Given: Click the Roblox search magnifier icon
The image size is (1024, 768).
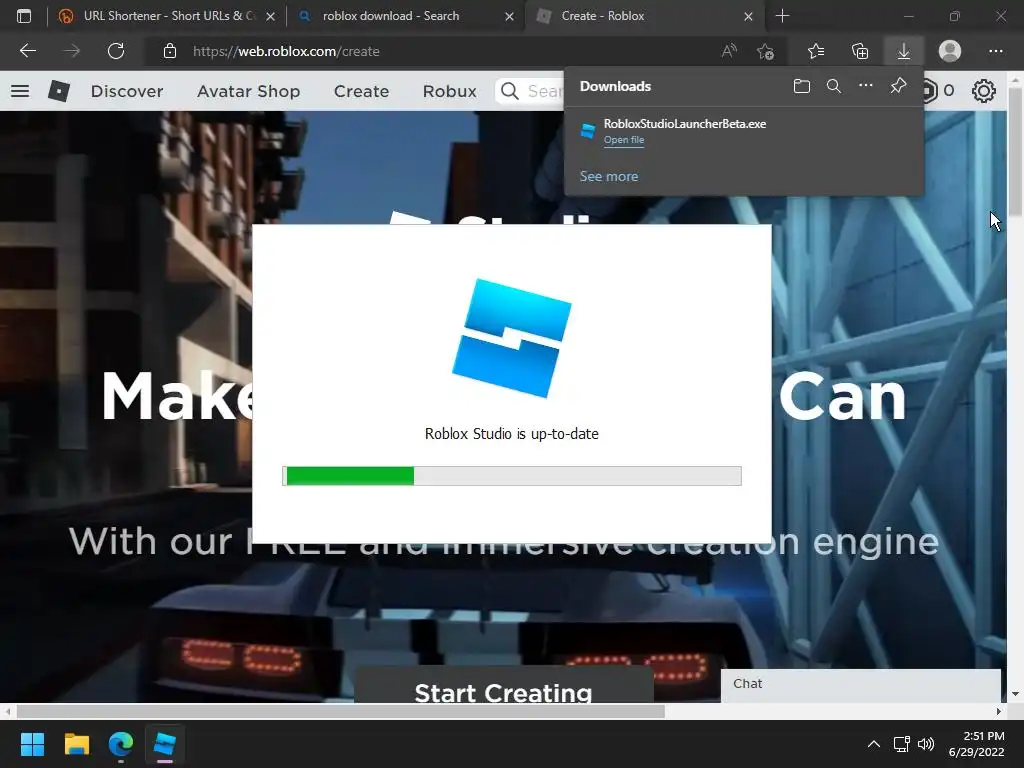Looking at the screenshot, I should click(509, 91).
